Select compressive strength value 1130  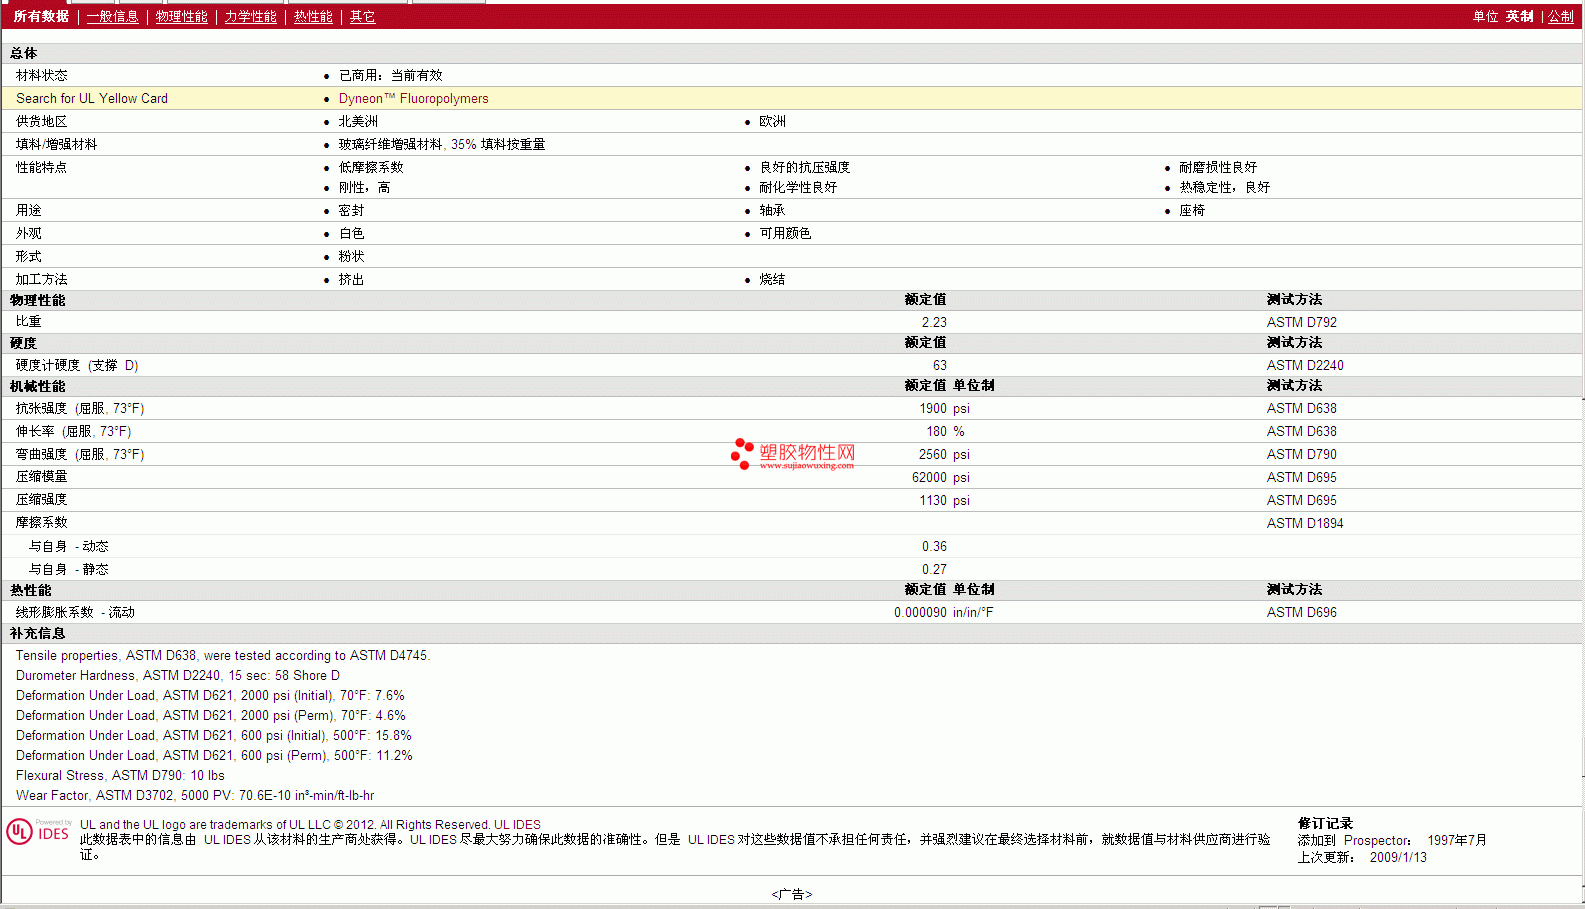coord(933,500)
